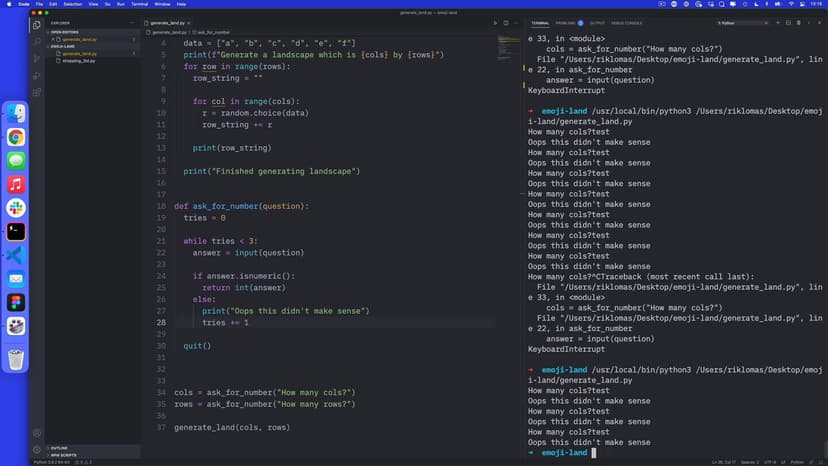828x466 pixels.
Task: Open Chrome from the dock
Action: coord(16,137)
